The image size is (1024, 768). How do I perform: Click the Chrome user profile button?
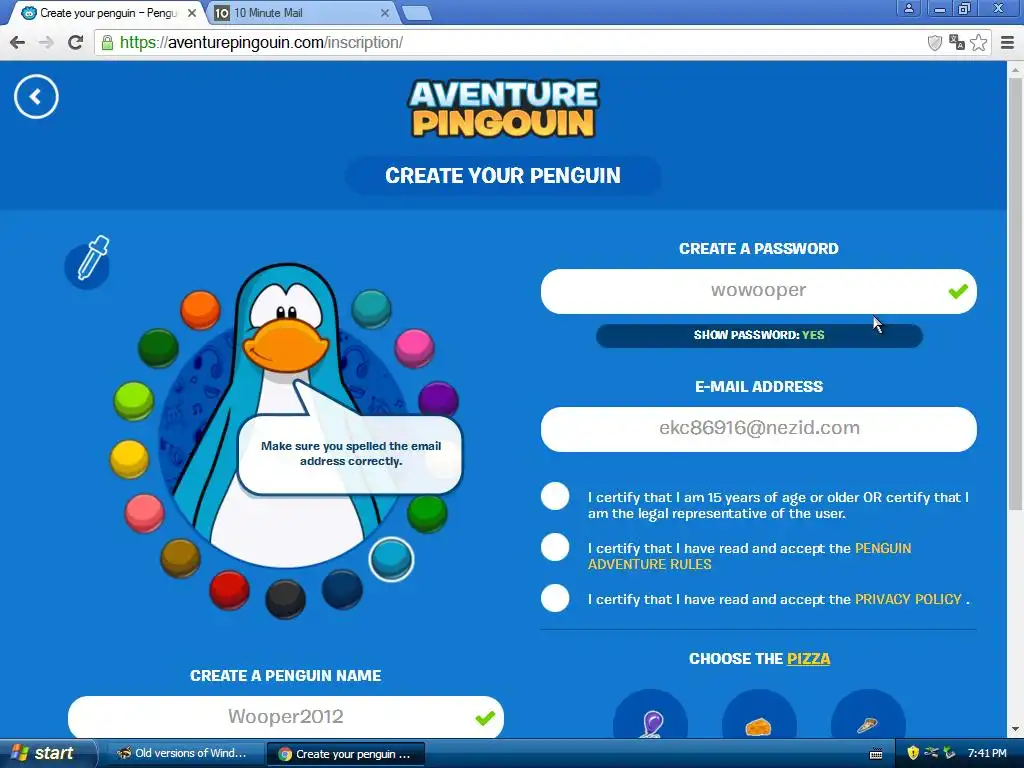tap(908, 8)
